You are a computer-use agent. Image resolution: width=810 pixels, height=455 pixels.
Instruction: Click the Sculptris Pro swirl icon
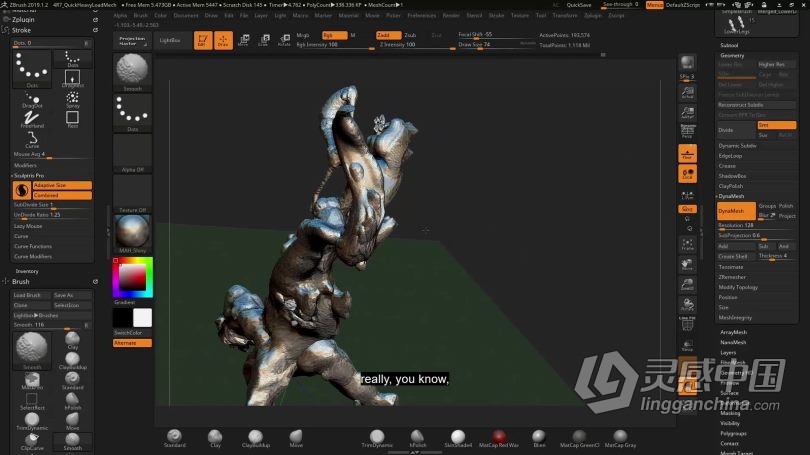pos(22,191)
